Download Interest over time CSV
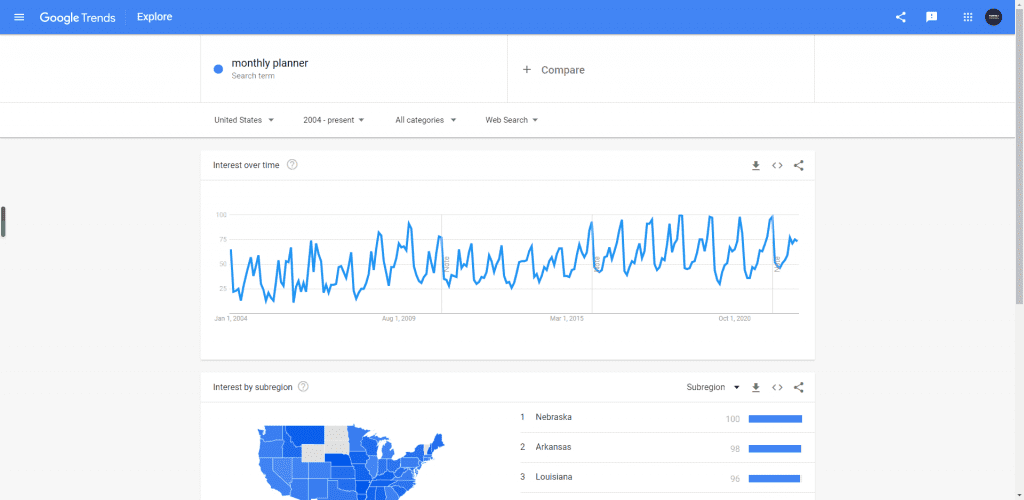Screen dimensions: 1024x500 (756, 165)
